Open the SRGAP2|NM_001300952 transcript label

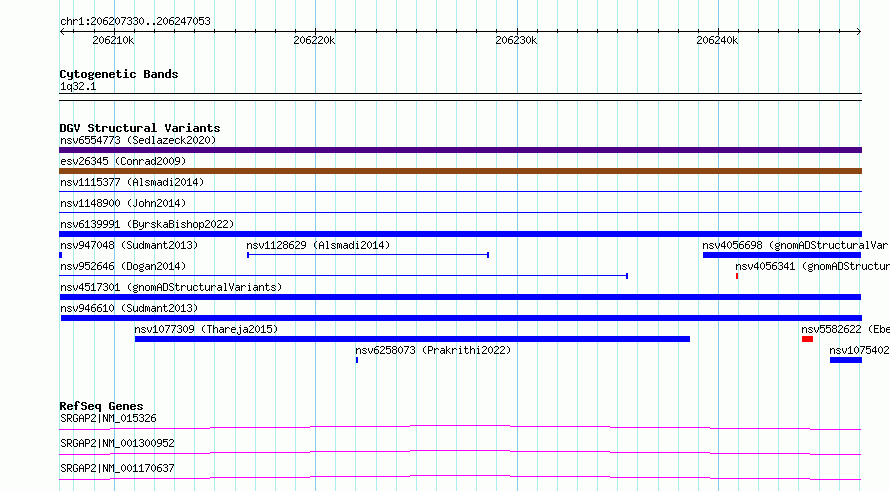click(117, 443)
